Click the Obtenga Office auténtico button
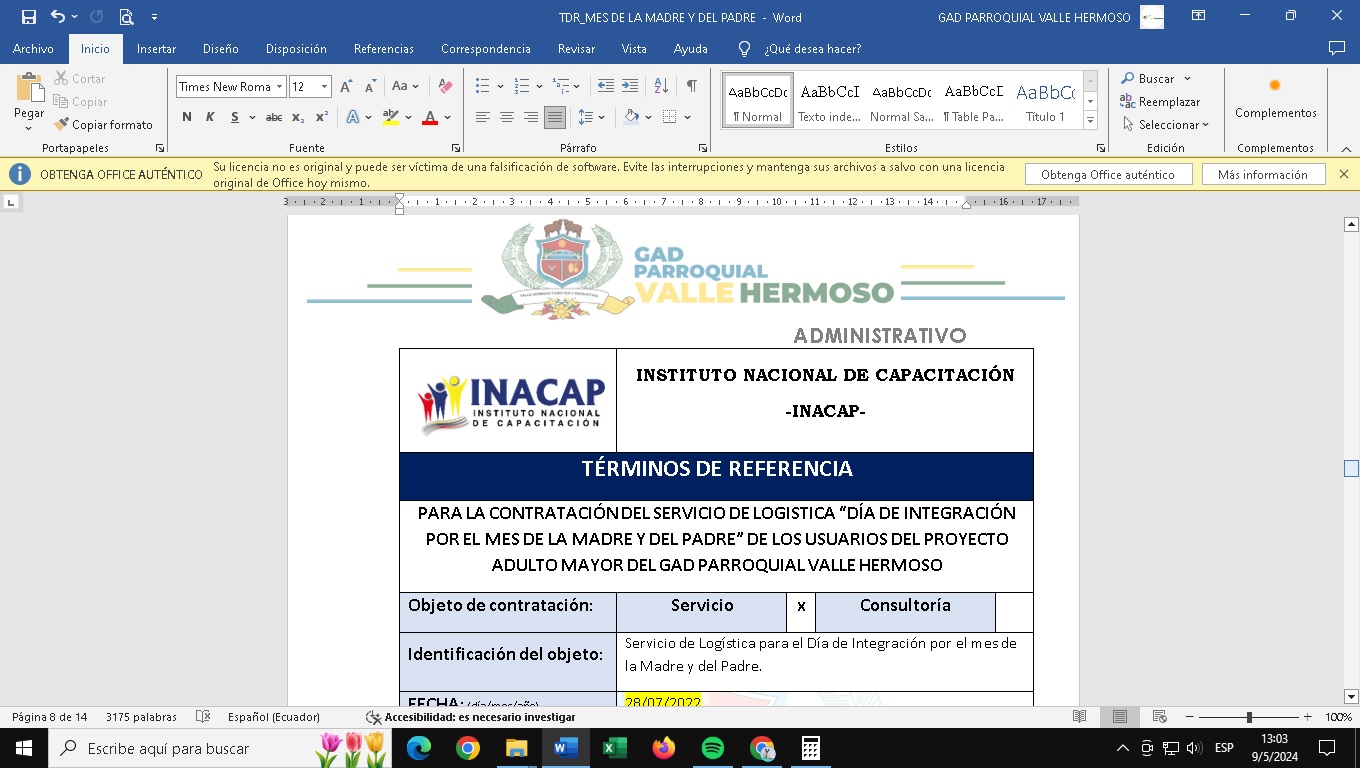 pyautogui.click(x=1108, y=175)
